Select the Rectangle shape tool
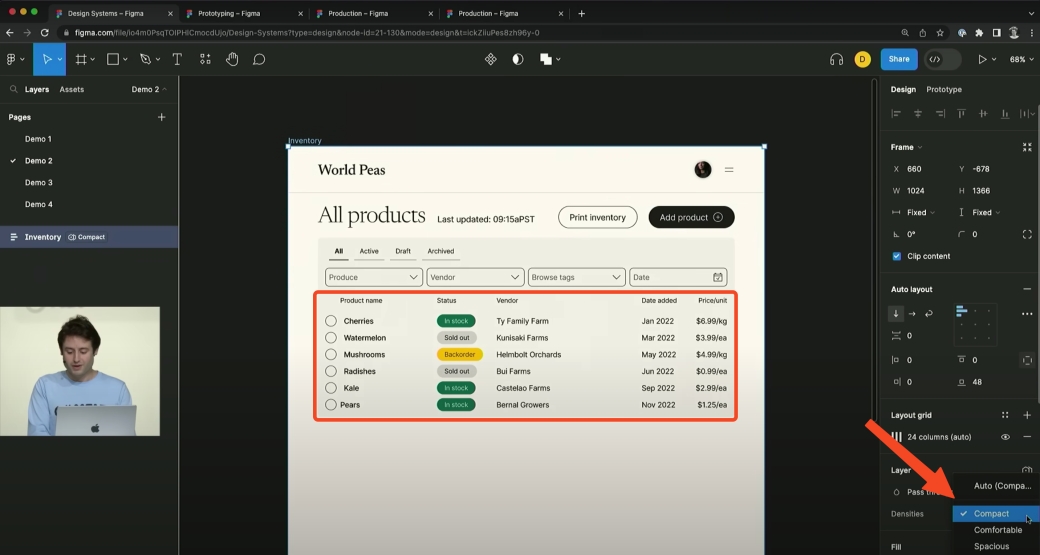The width and height of the screenshot is (1040, 555). pos(113,60)
